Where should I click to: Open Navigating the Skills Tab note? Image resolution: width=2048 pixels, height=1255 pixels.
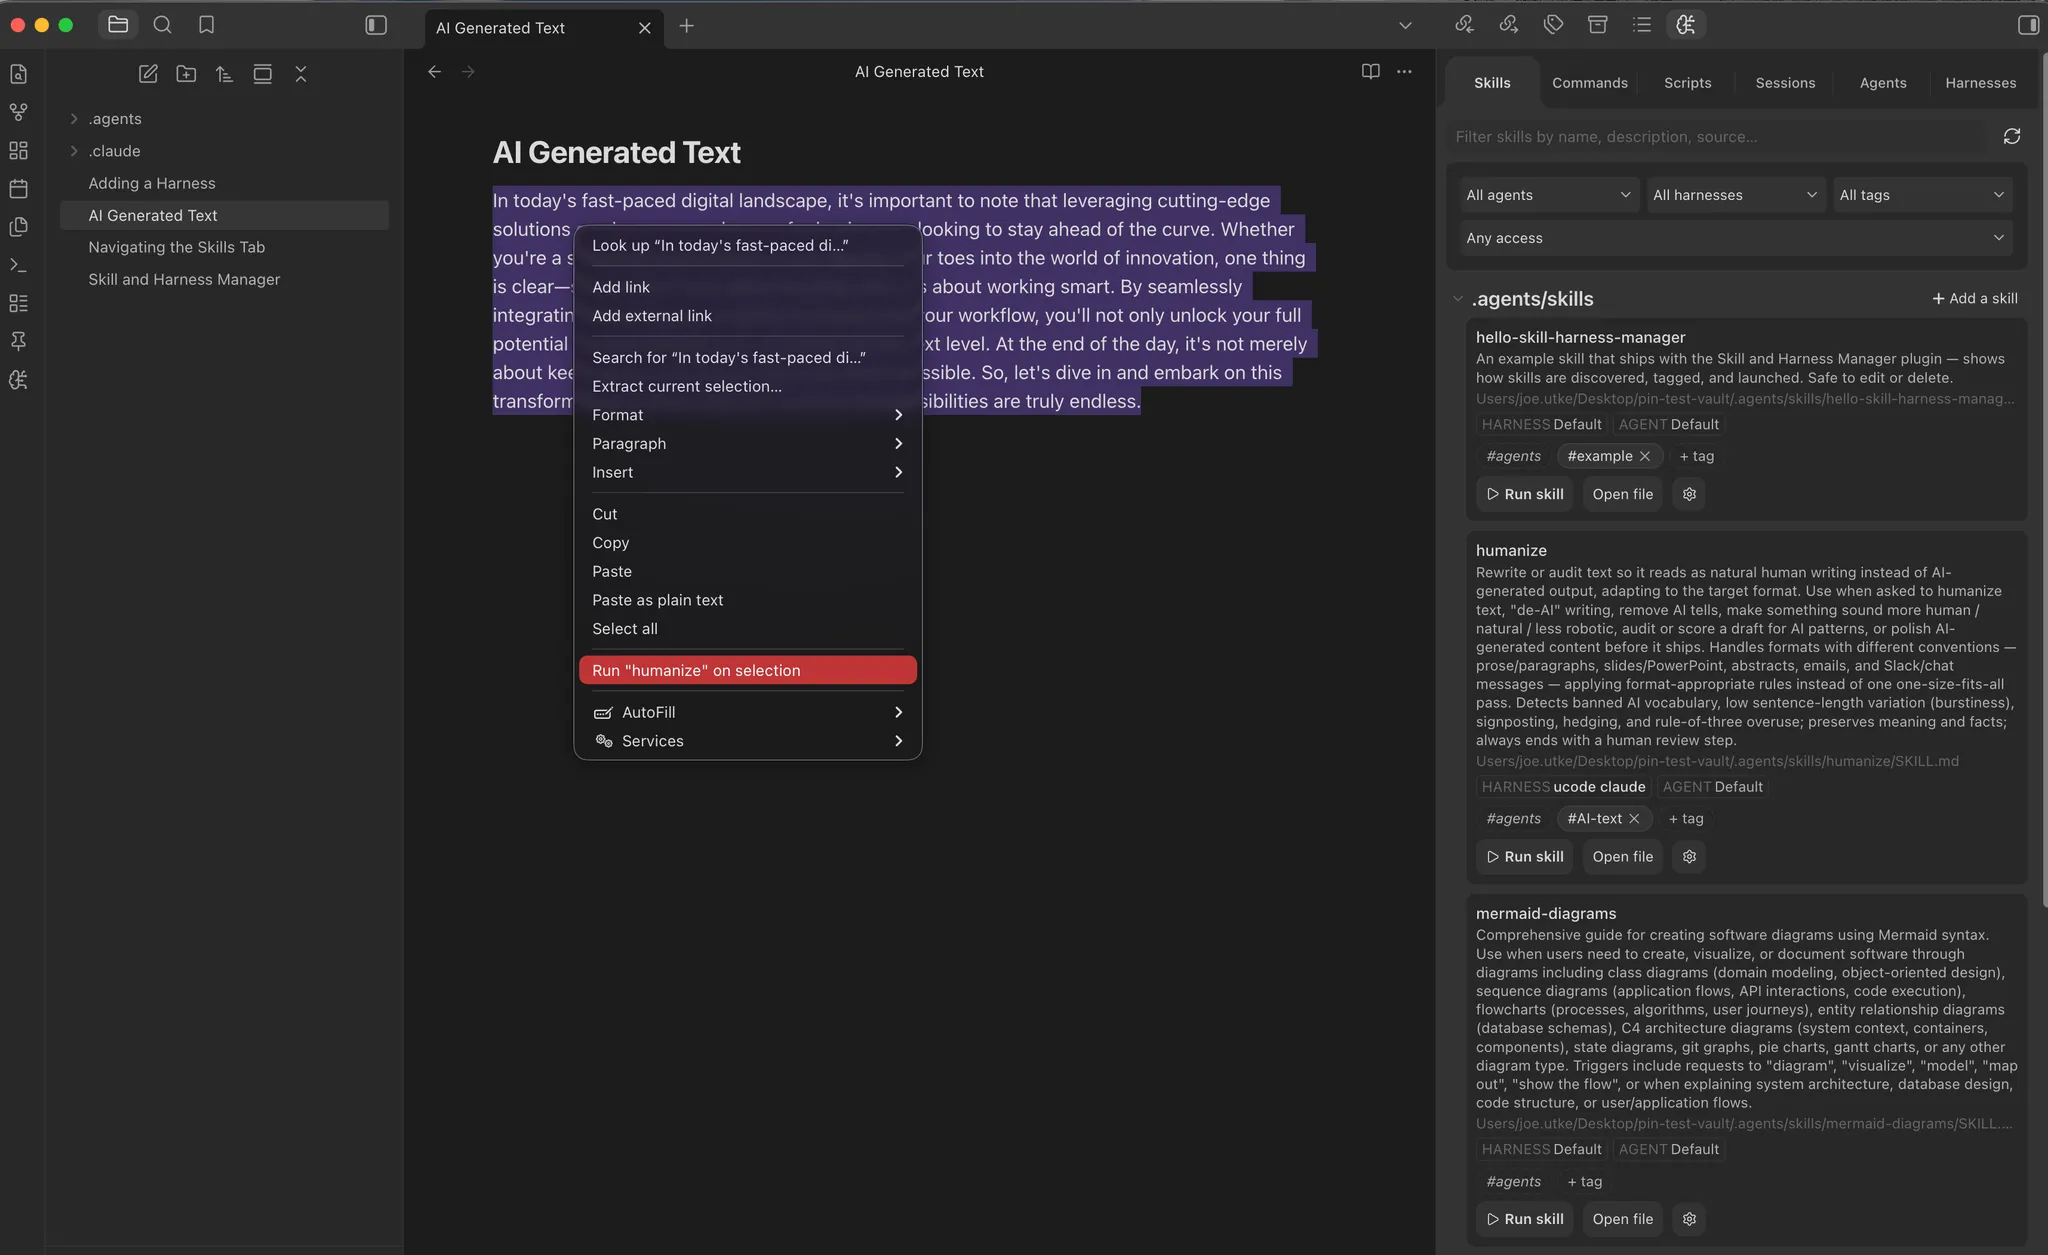pyautogui.click(x=224, y=247)
